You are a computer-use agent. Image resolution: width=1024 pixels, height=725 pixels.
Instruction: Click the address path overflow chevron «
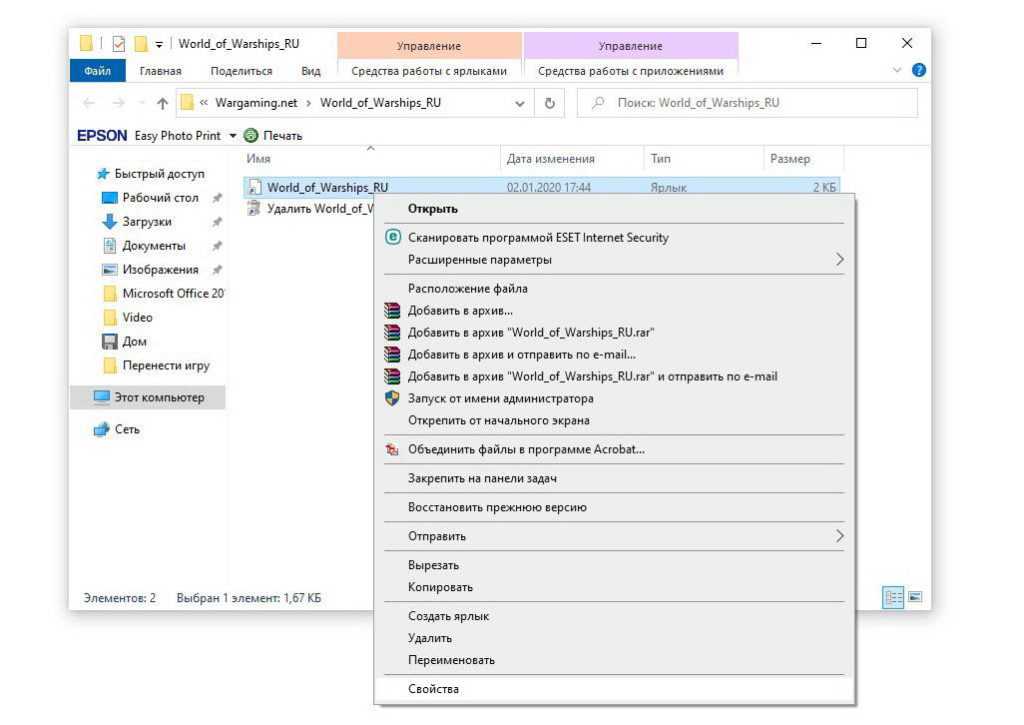point(204,103)
